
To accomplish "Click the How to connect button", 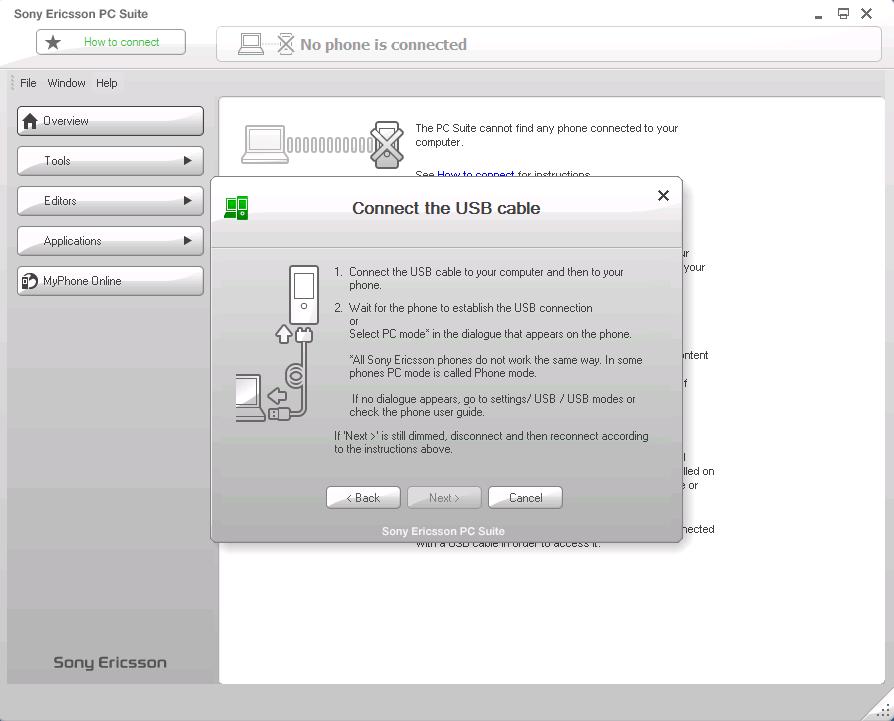I will 111,42.
